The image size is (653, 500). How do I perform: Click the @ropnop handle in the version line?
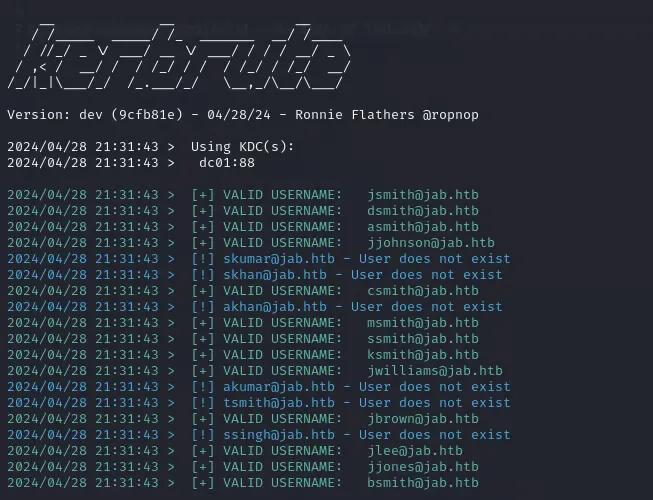pos(451,115)
